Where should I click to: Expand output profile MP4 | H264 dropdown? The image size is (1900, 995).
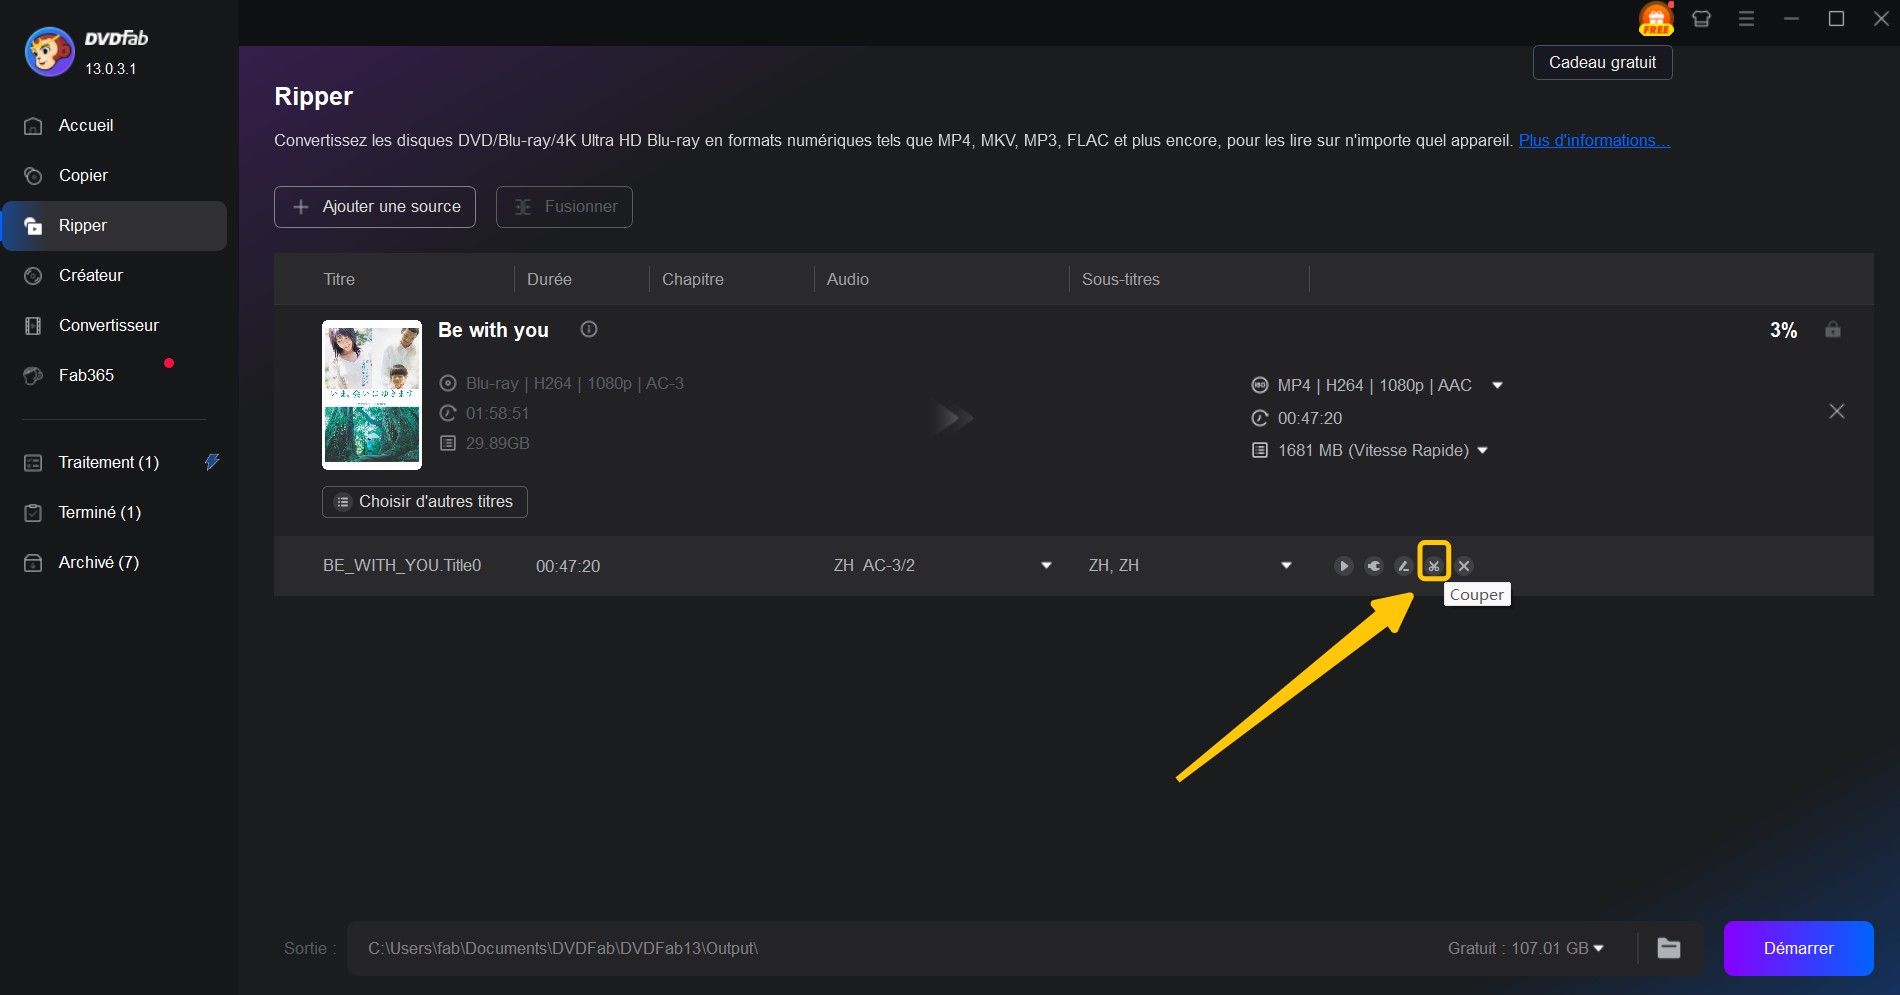coord(1497,386)
